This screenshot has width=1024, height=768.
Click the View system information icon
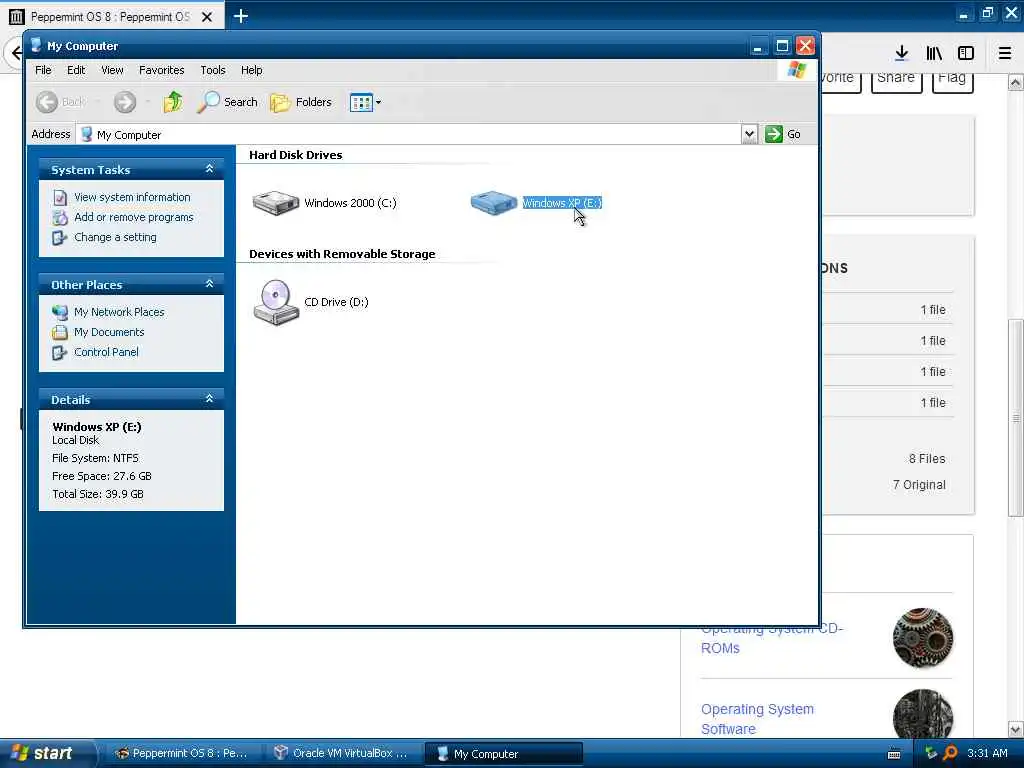click(59, 197)
